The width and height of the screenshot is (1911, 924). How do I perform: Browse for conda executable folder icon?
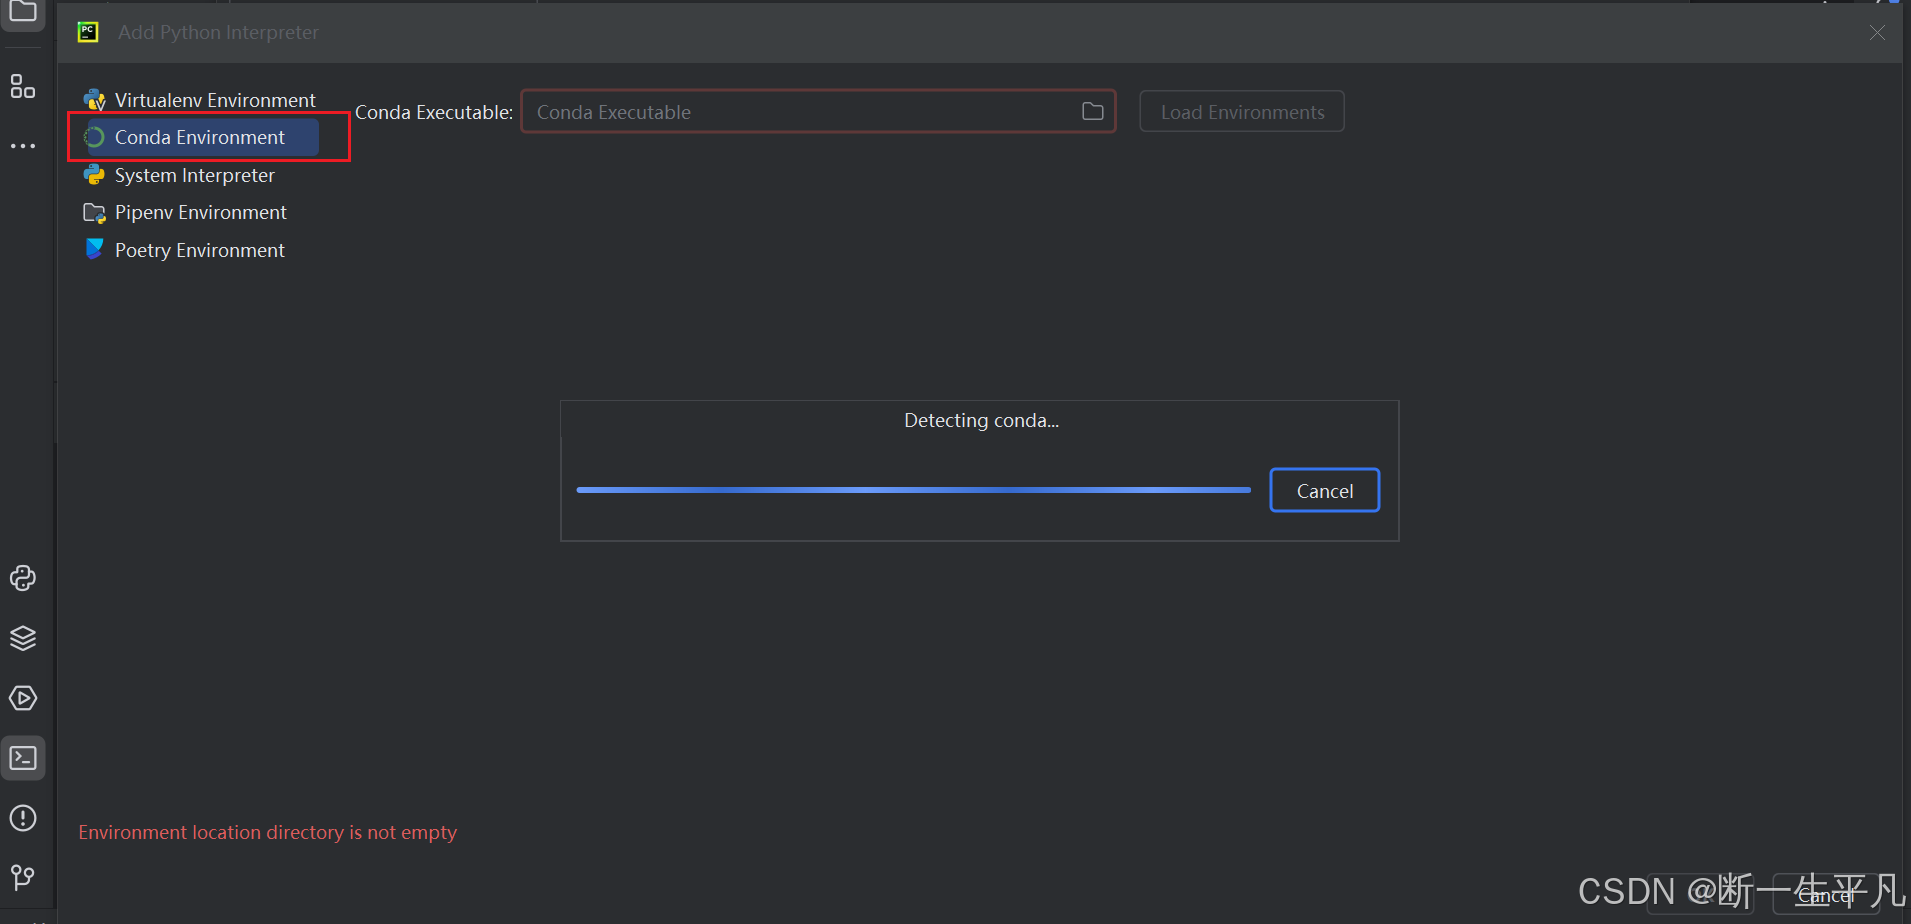1092,111
